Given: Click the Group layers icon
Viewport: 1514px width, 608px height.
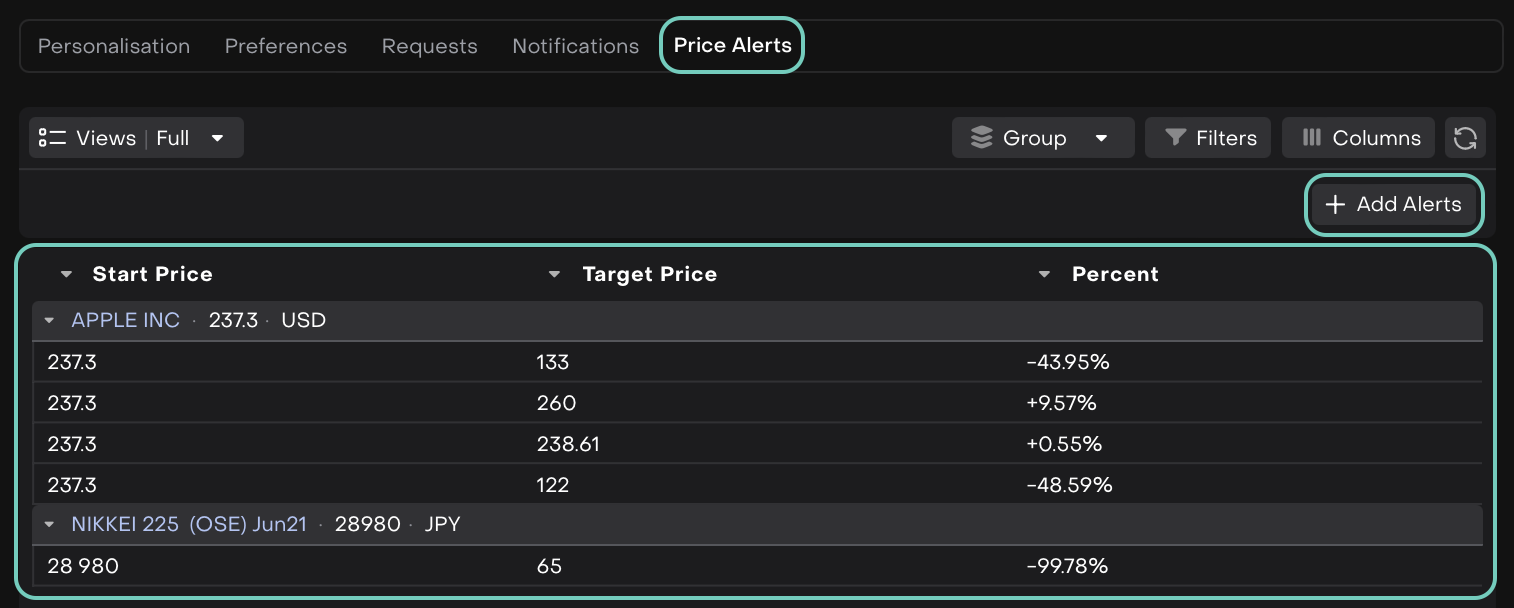Looking at the screenshot, I should (x=982, y=138).
